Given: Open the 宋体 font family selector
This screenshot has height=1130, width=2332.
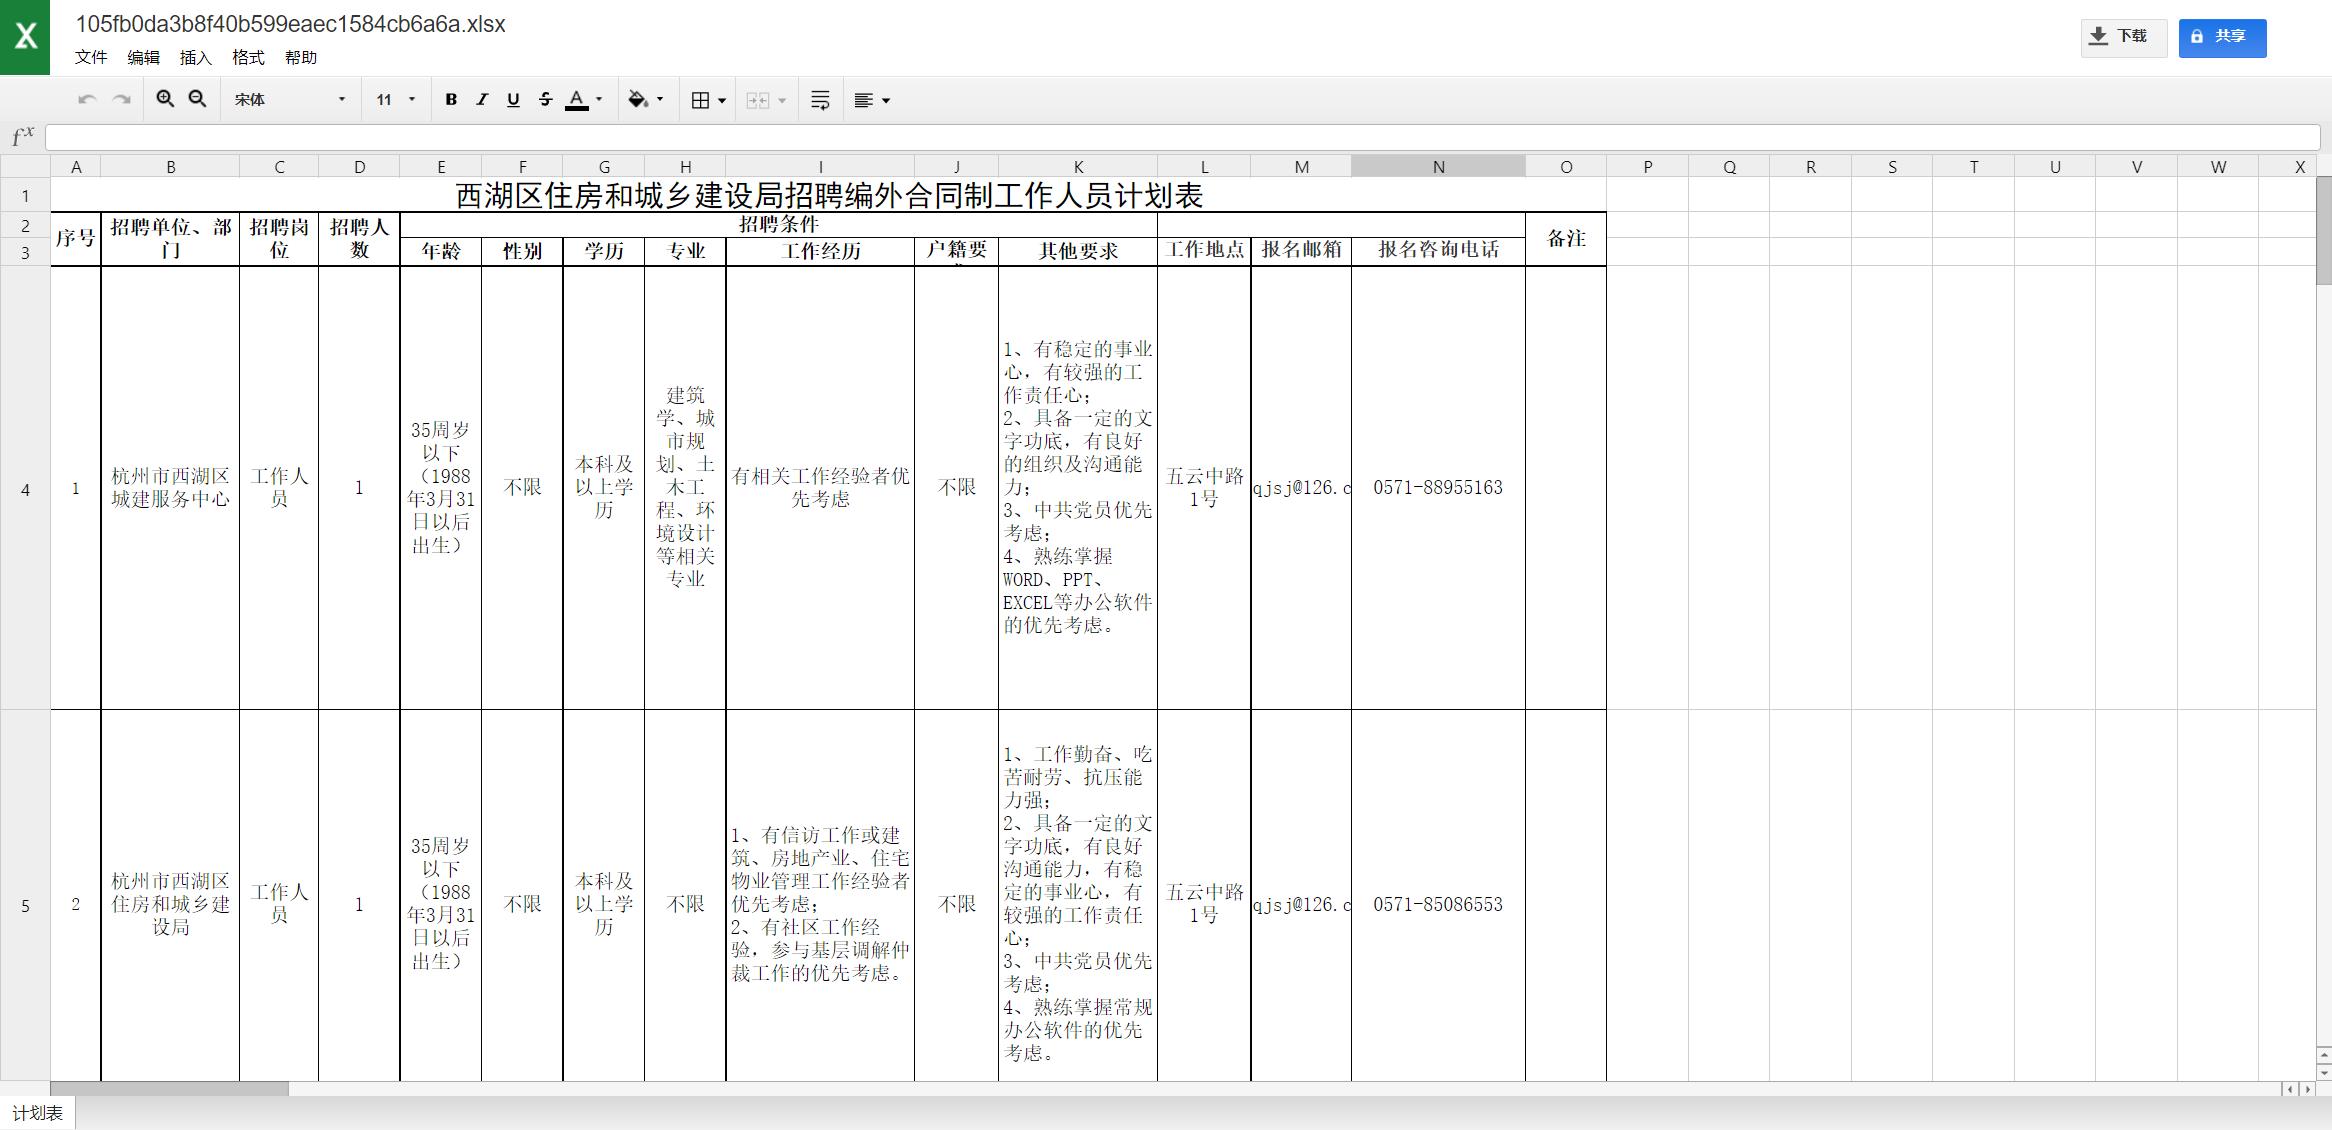Looking at the screenshot, I should coord(289,99).
